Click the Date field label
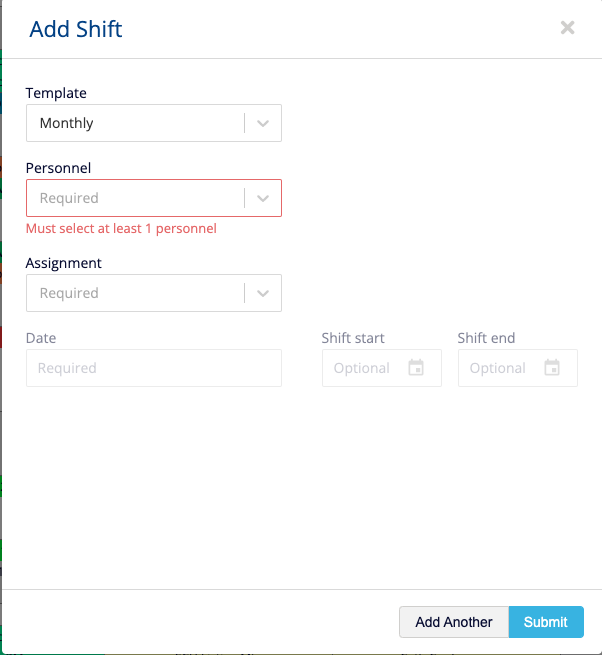602x655 pixels. tap(41, 338)
